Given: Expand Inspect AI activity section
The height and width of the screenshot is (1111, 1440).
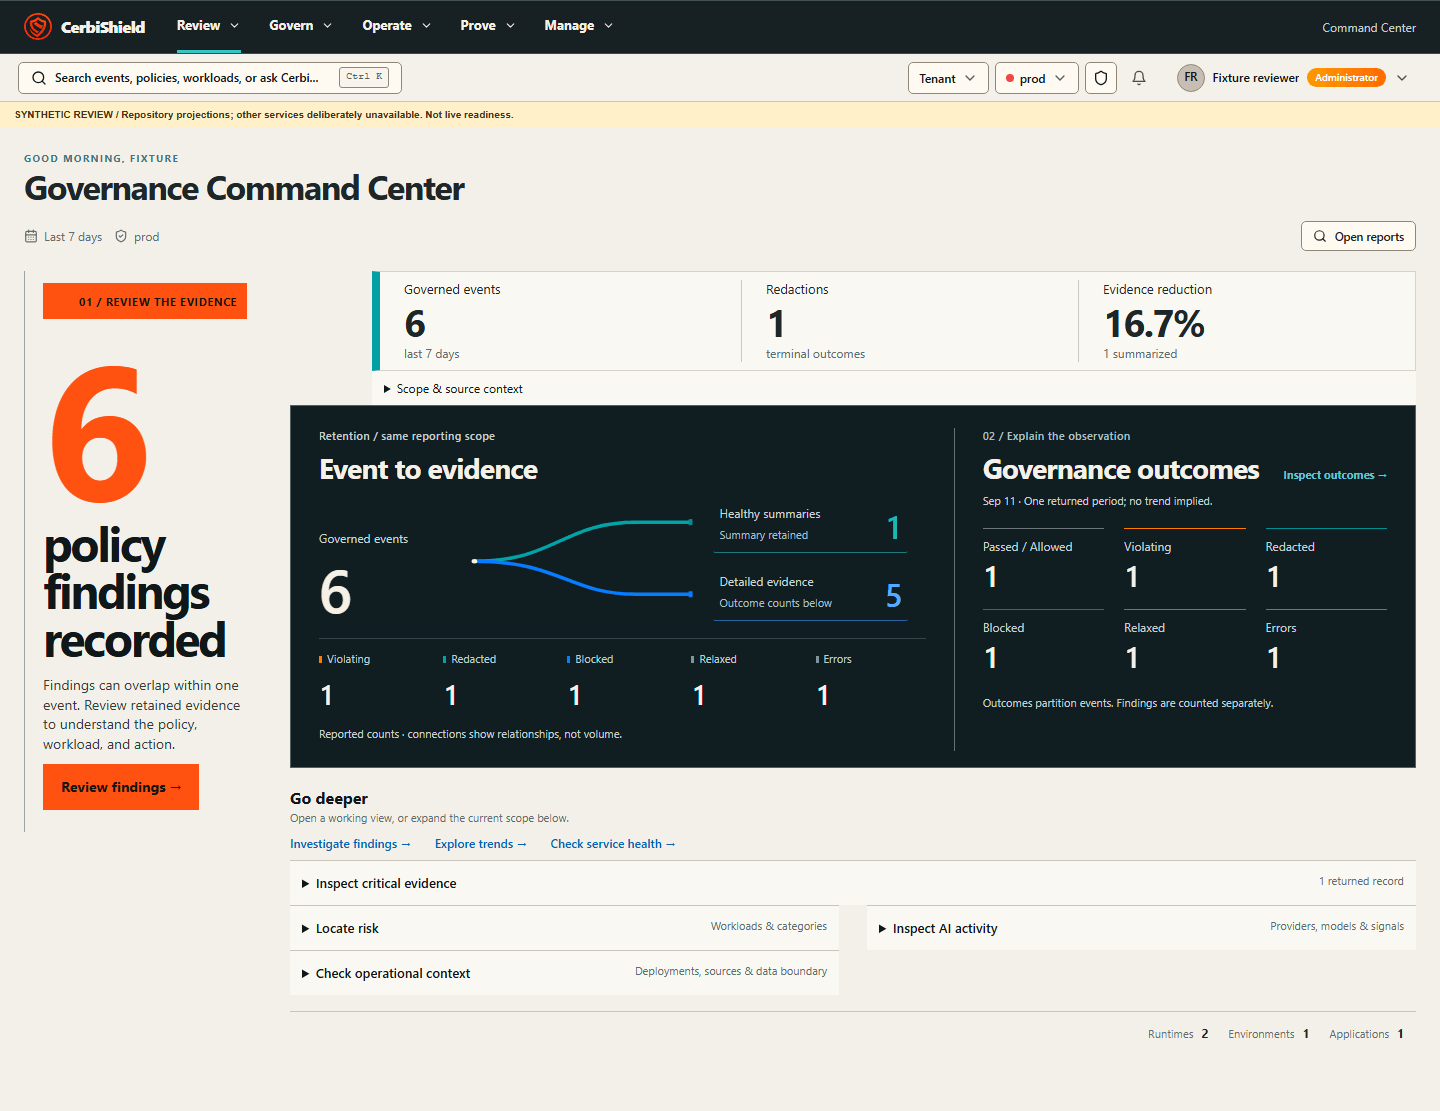Looking at the screenshot, I should (x=1141, y=928).
